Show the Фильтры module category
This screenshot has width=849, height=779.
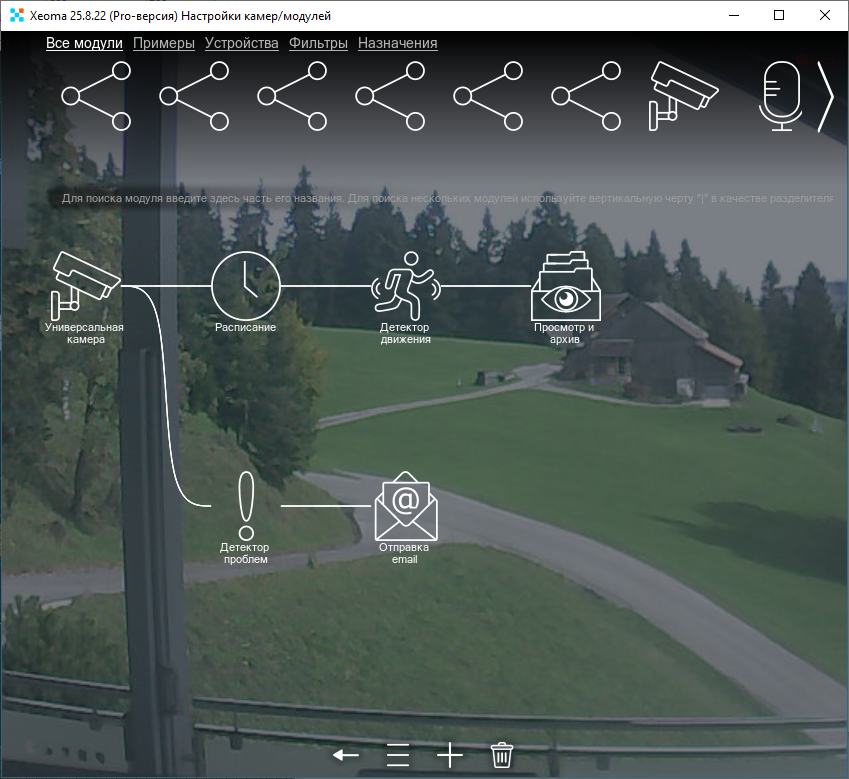[x=318, y=43]
